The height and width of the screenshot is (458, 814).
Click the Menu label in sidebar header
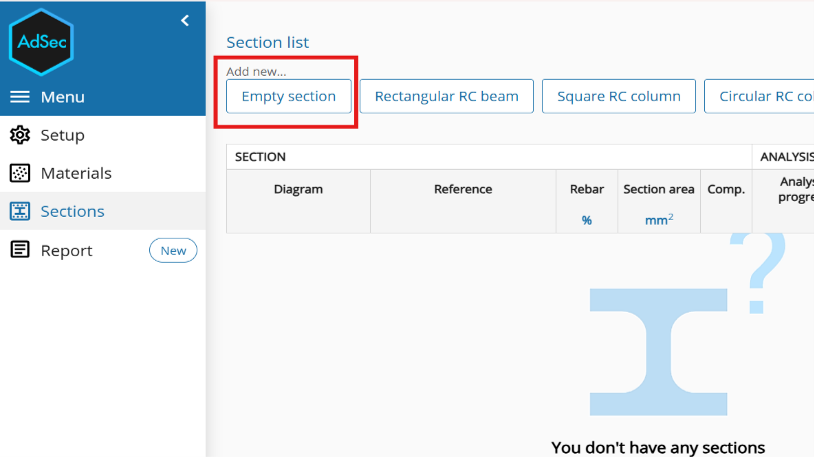click(63, 97)
